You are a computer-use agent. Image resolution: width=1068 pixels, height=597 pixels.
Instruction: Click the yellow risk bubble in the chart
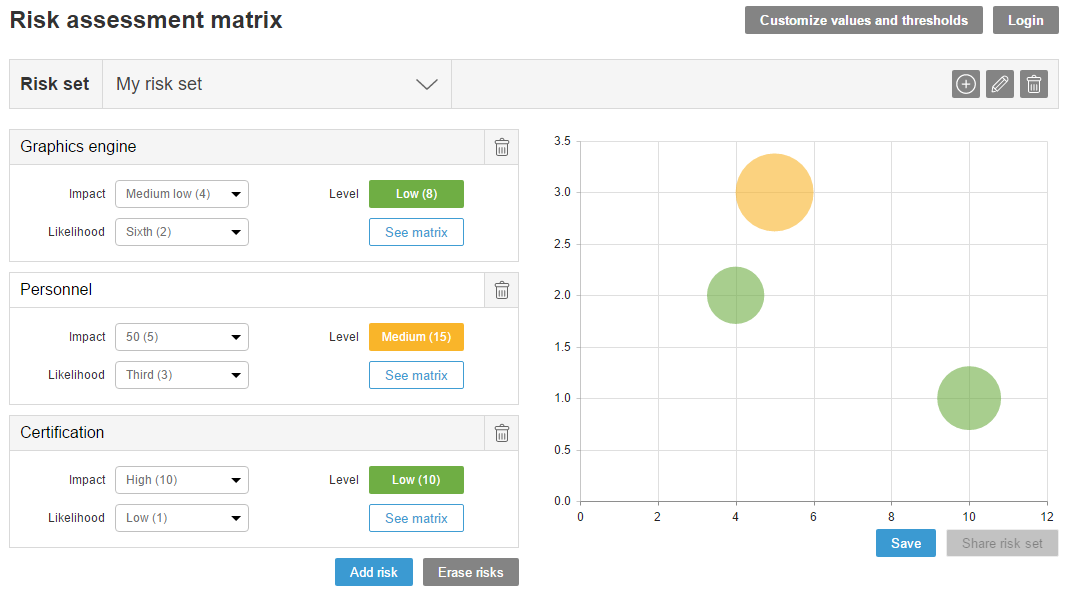774,192
